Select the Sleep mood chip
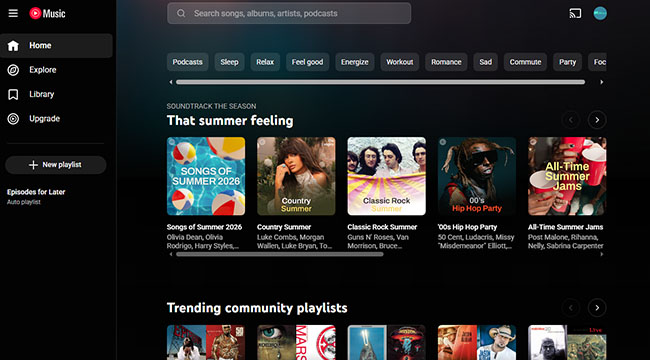 pos(229,62)
